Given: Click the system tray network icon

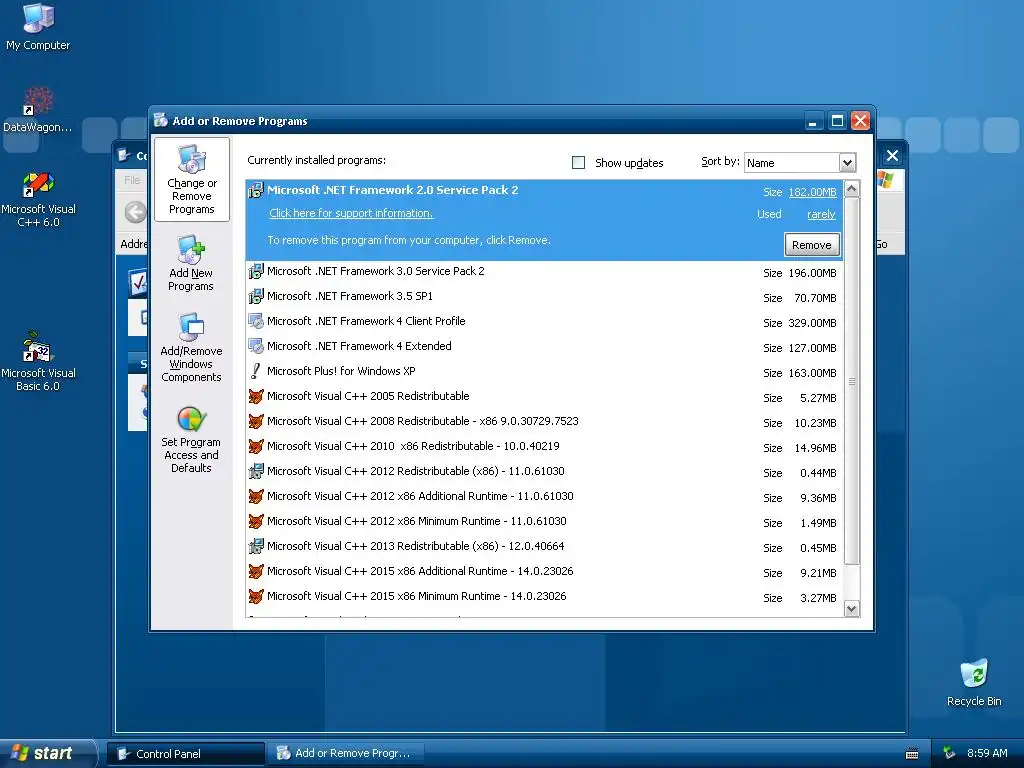Looking at the screenshot, I should pyautogui.click(x=949, y=754).
